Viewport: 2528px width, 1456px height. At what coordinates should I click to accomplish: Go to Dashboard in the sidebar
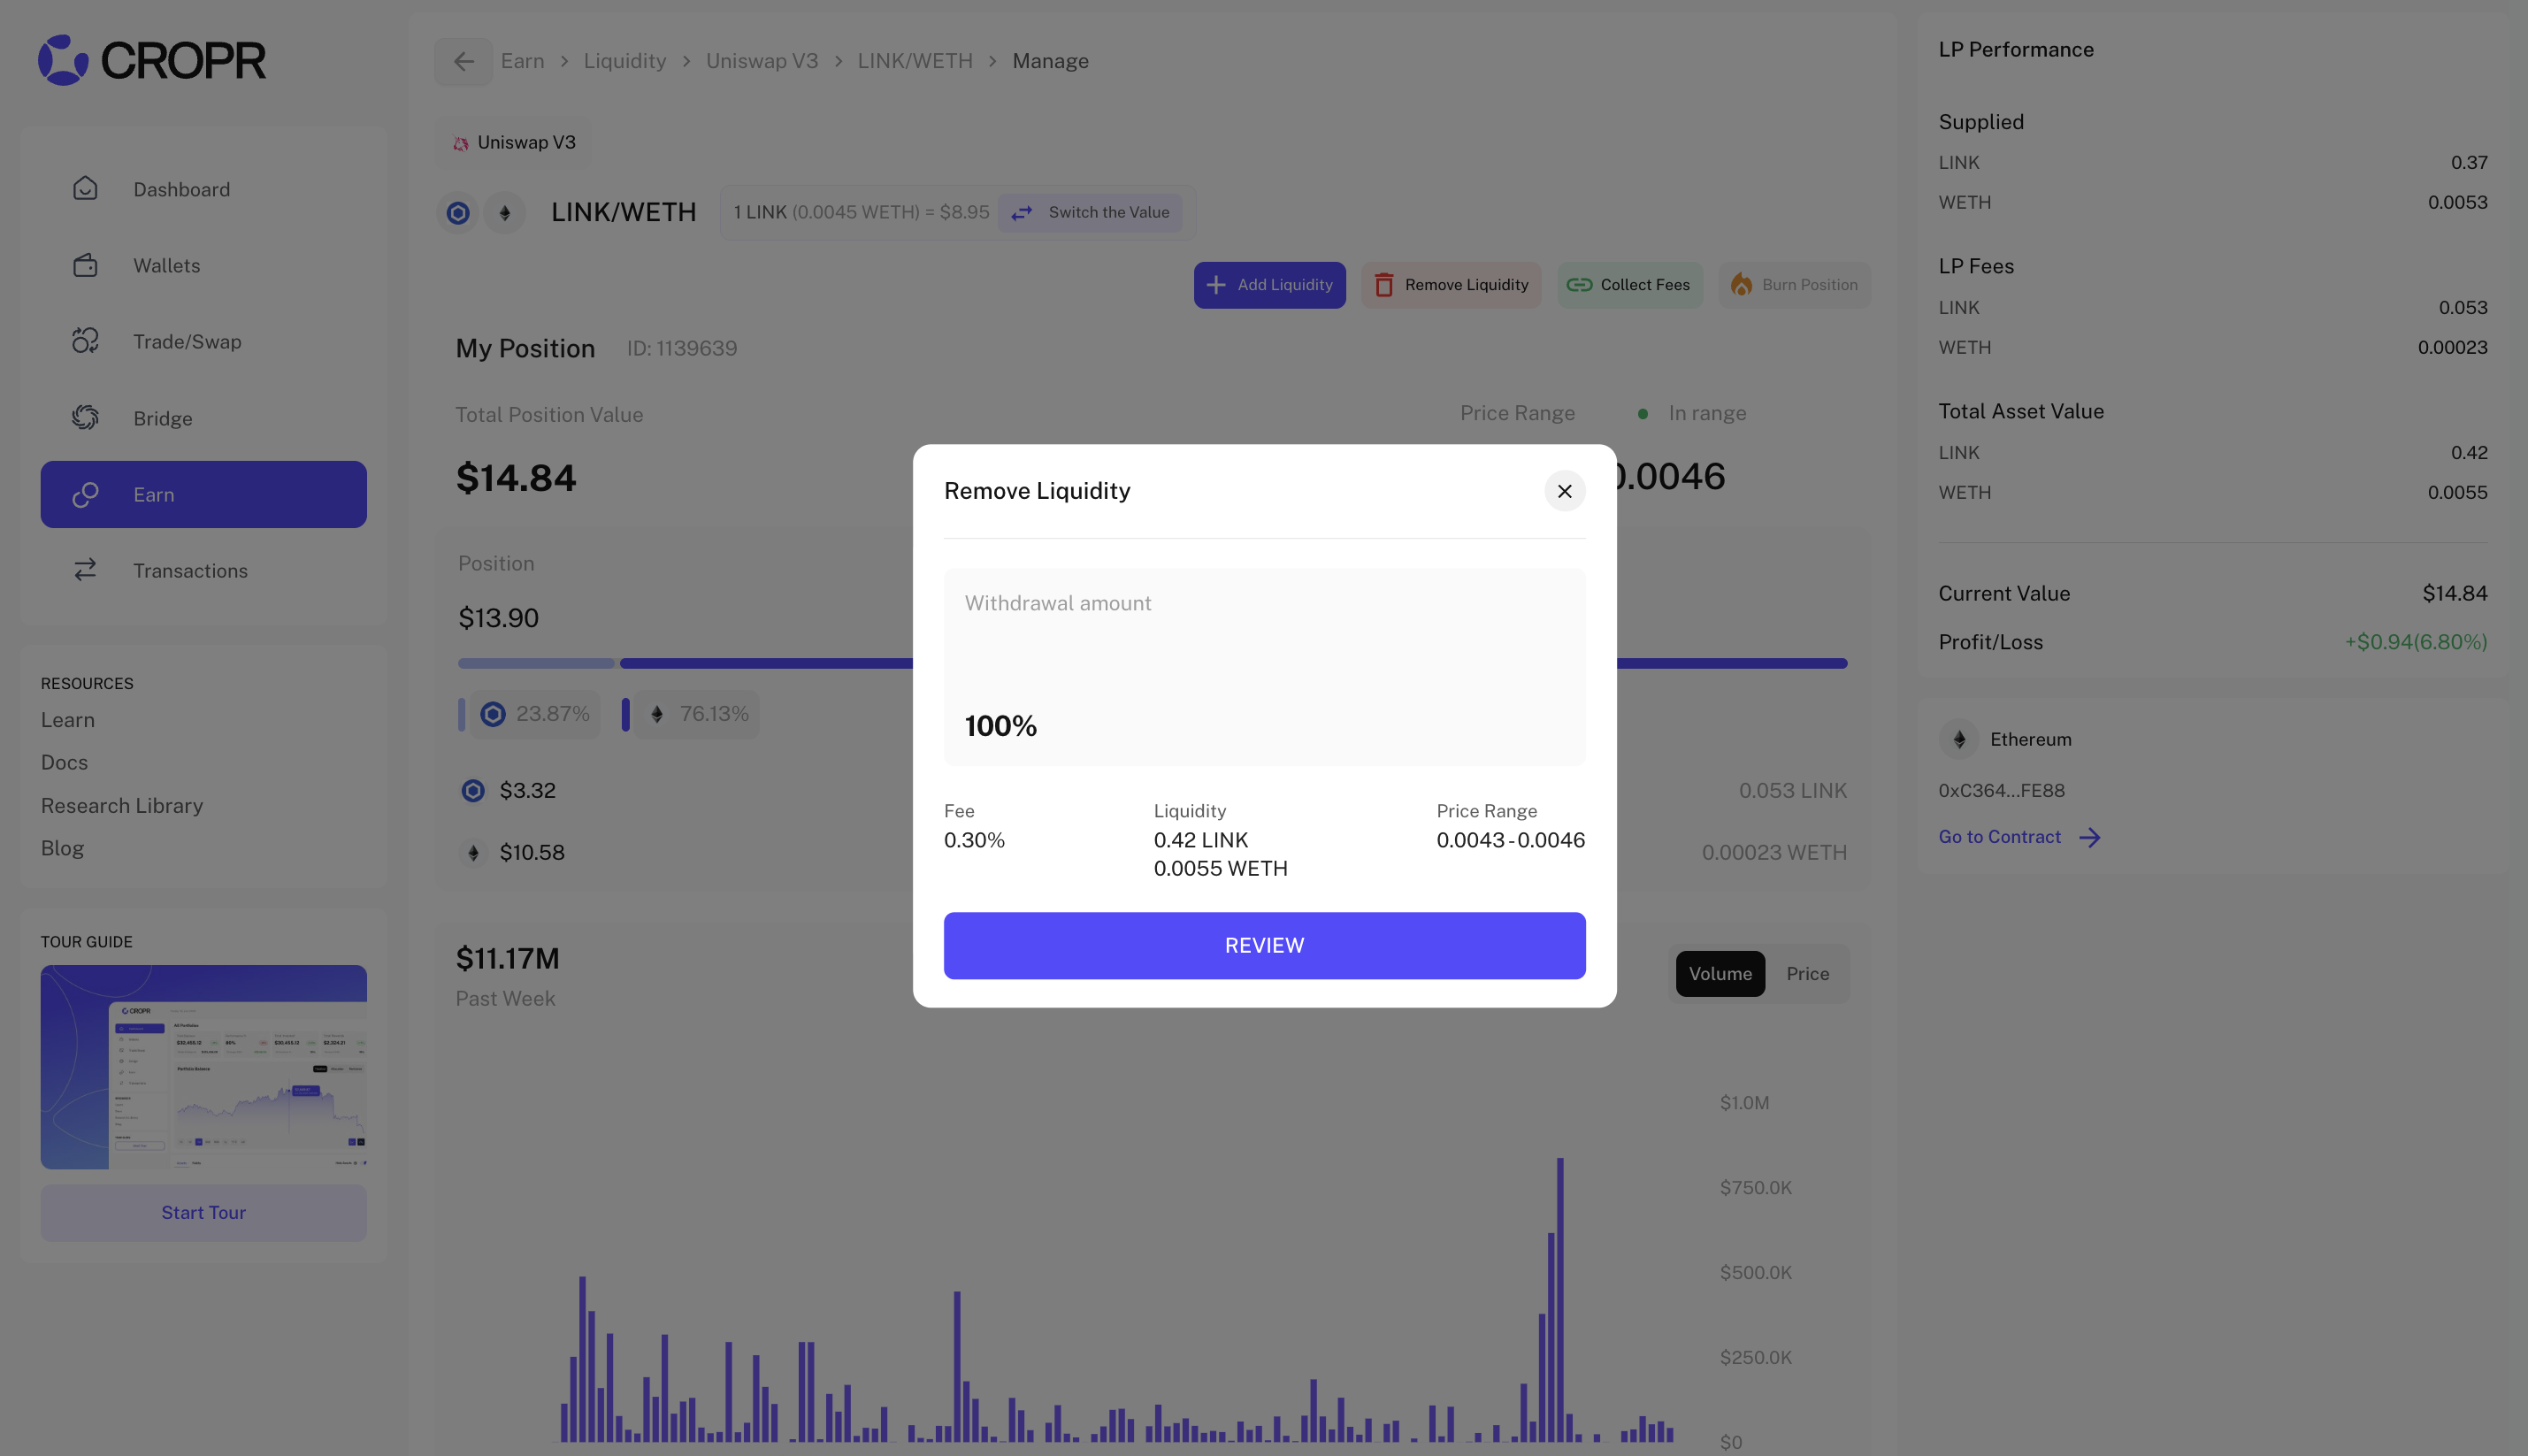tap(203, 189)
